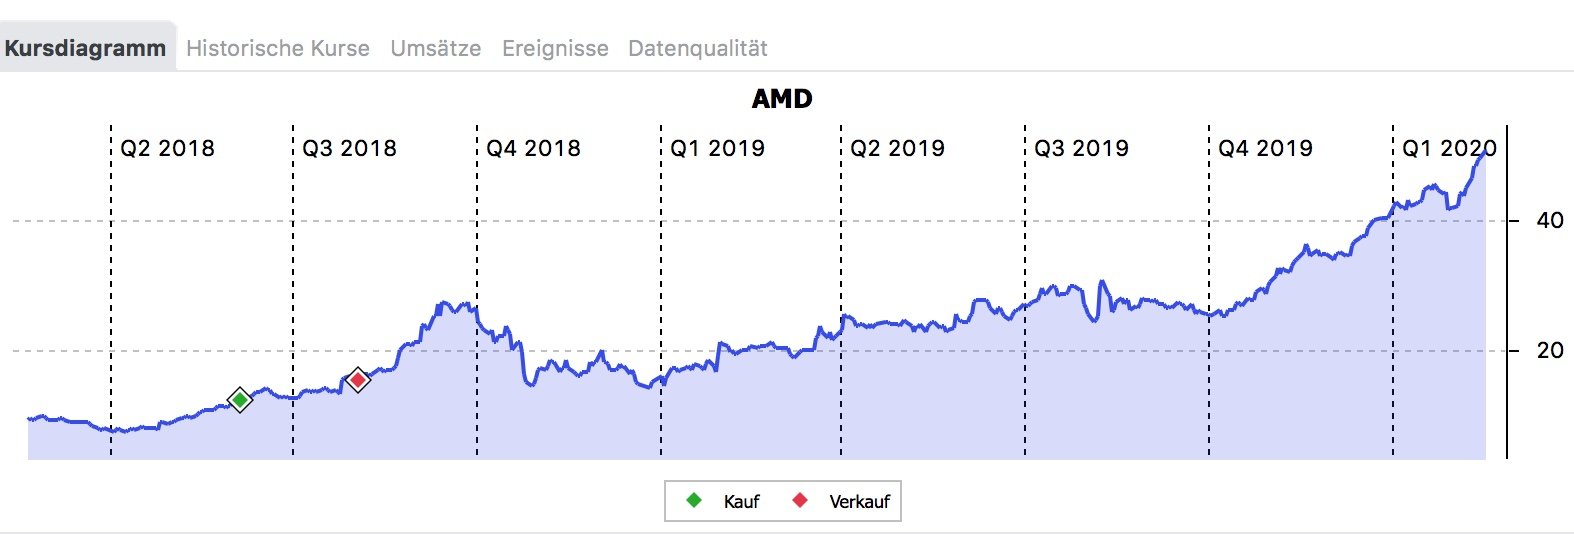Select the Umsätze tab
The width and height of the screenshot is (1574, 534).
coord(436,48)
